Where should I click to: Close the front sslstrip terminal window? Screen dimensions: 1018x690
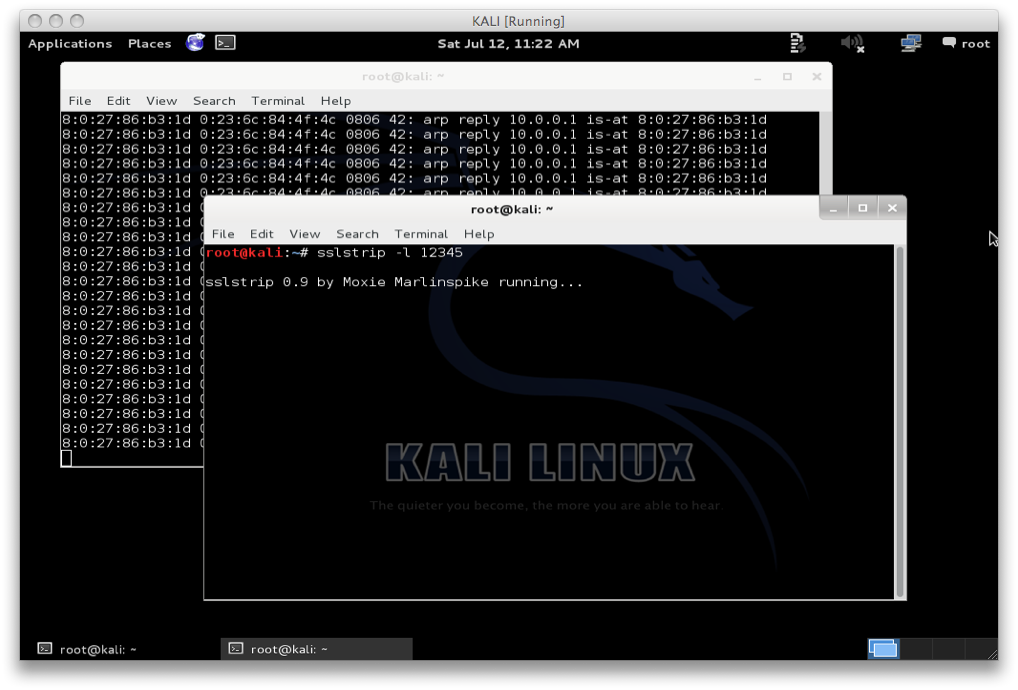pyautogui.click(x=892, y=208)
